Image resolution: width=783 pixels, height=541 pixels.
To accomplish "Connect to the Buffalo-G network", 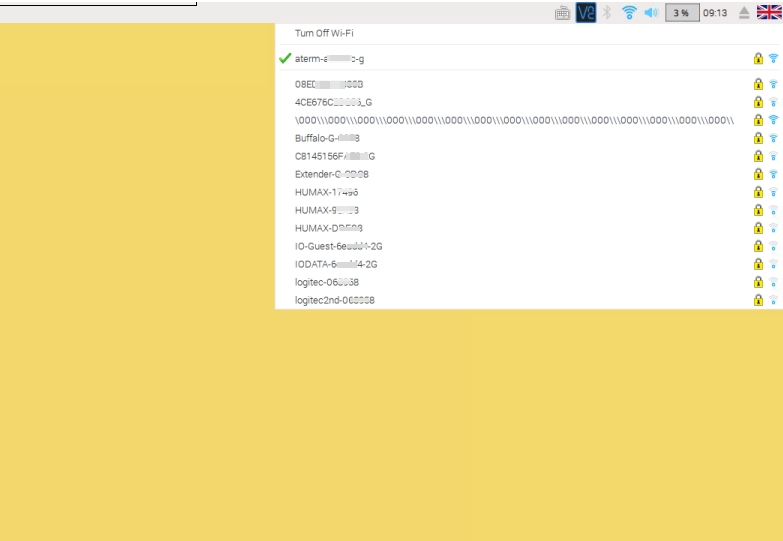I will (x=327, y=138).
